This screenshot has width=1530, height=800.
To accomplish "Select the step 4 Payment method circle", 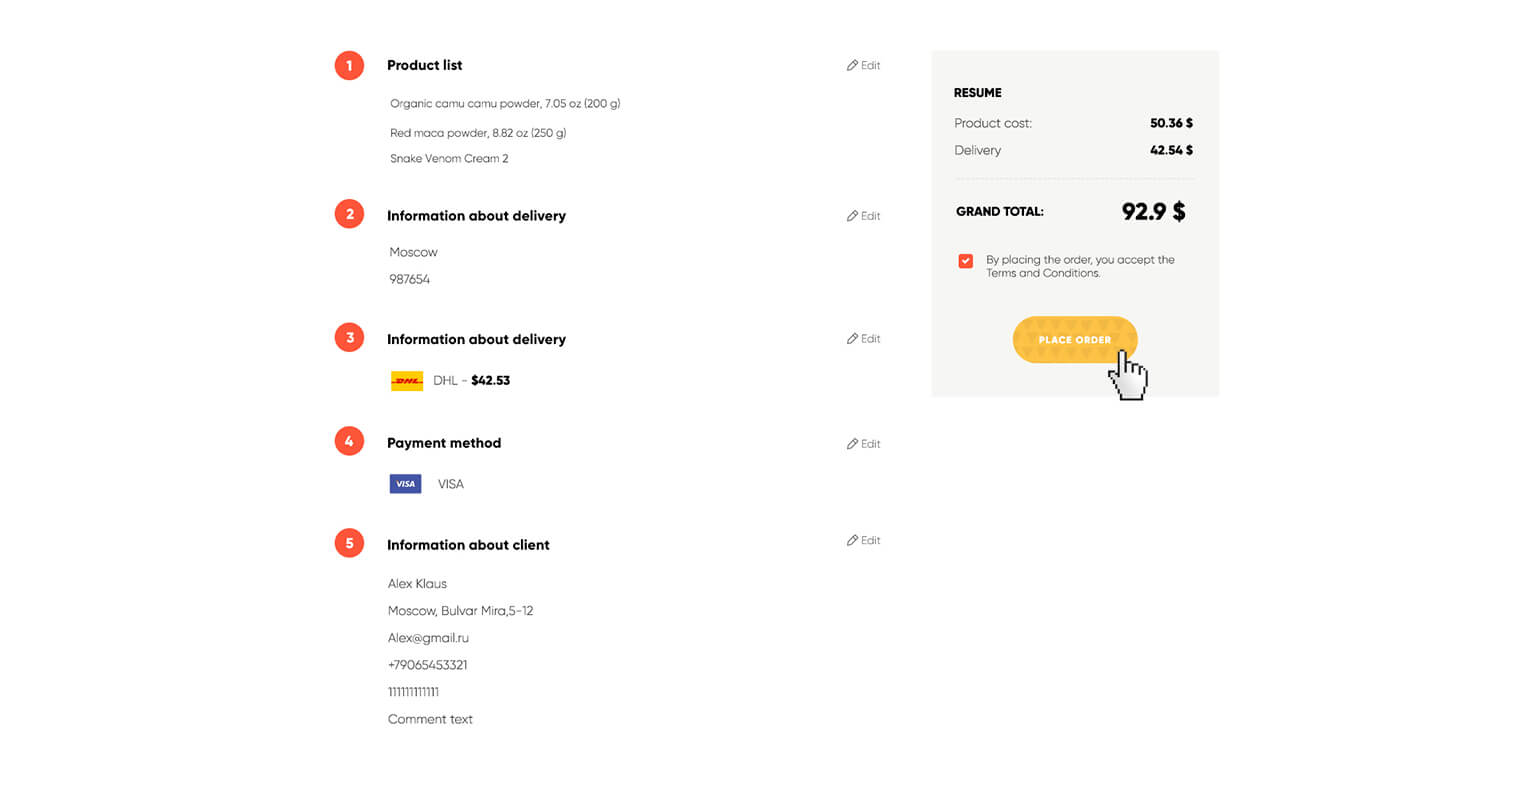I will click(349, 441).
